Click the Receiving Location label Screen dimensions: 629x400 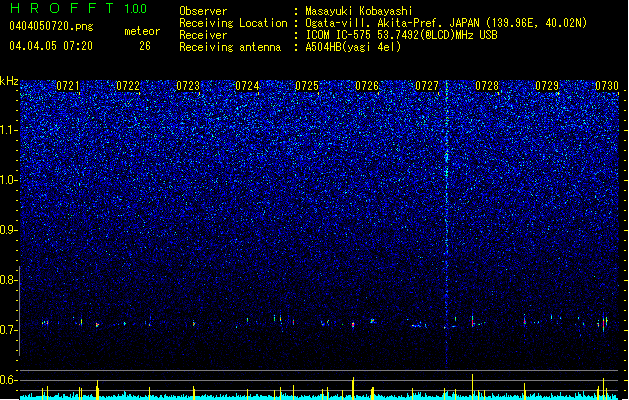tap(233, 23)
